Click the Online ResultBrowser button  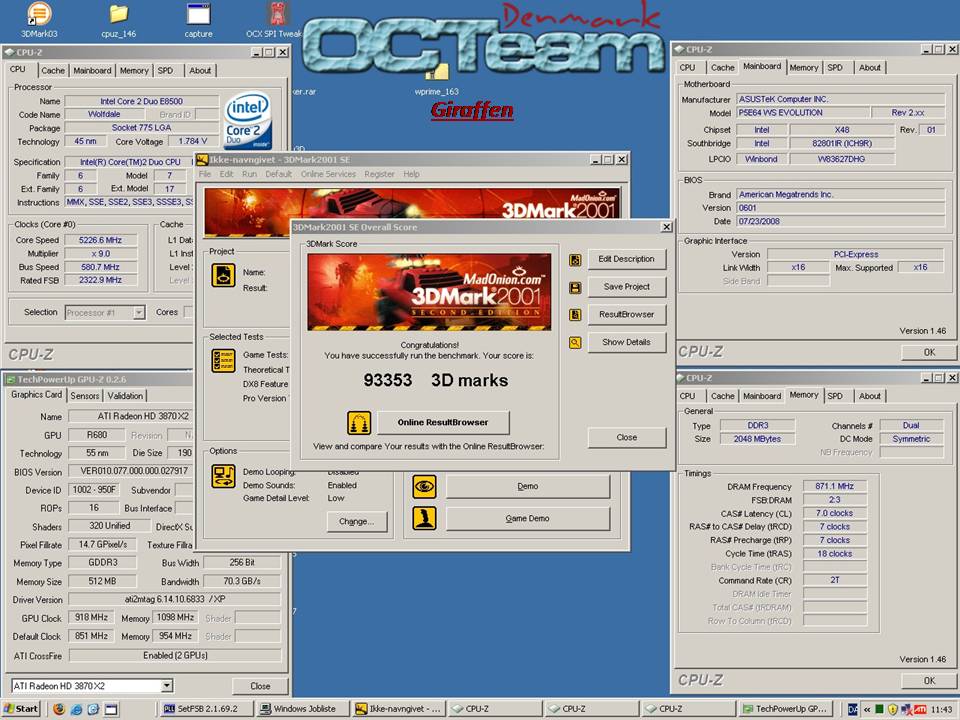[x=443, y=422]
